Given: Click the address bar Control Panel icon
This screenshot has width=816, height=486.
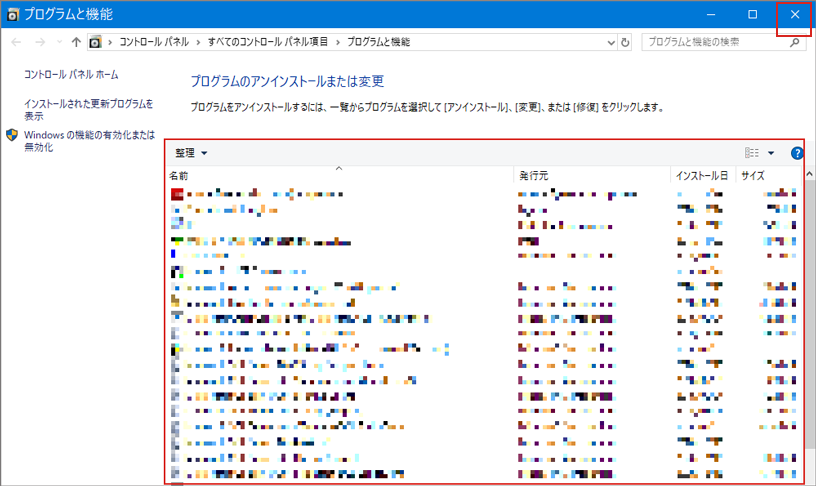Looking at the screenshot, I should click(x=95, y=42).
